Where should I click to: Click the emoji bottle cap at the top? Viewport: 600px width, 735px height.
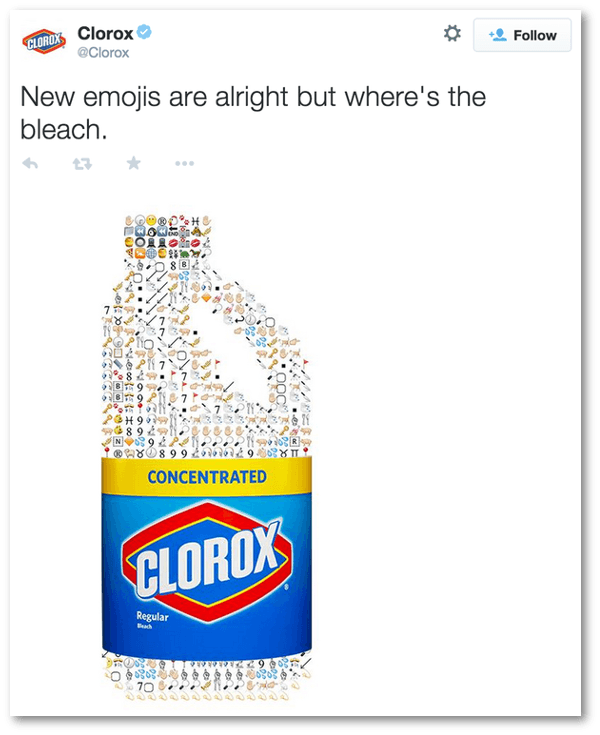coord(168,237)
